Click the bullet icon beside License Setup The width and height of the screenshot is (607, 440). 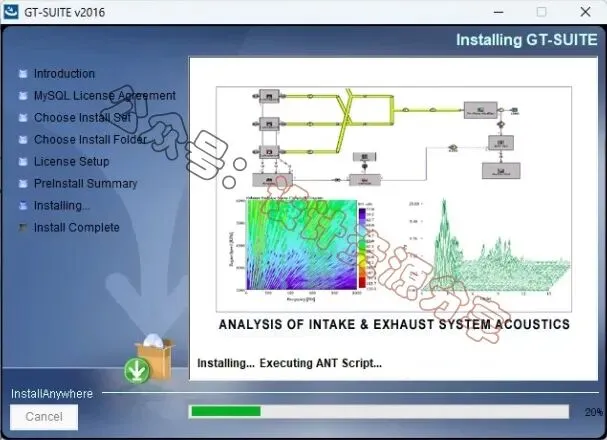tap(23, 162)
